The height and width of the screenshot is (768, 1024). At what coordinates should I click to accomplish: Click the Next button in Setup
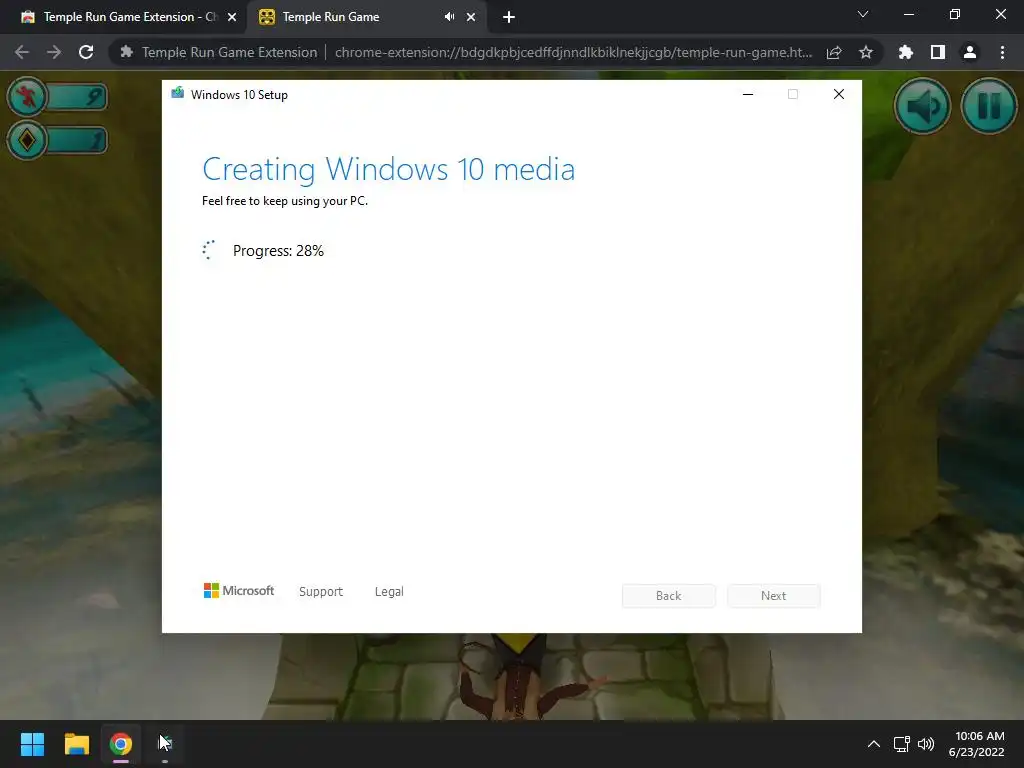click(774, 596)
